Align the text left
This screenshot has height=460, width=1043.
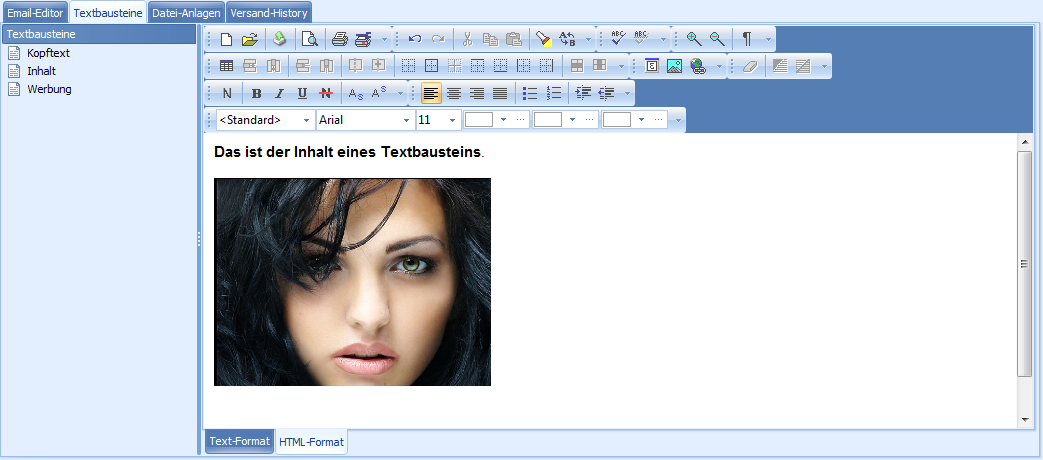(431, 93)
